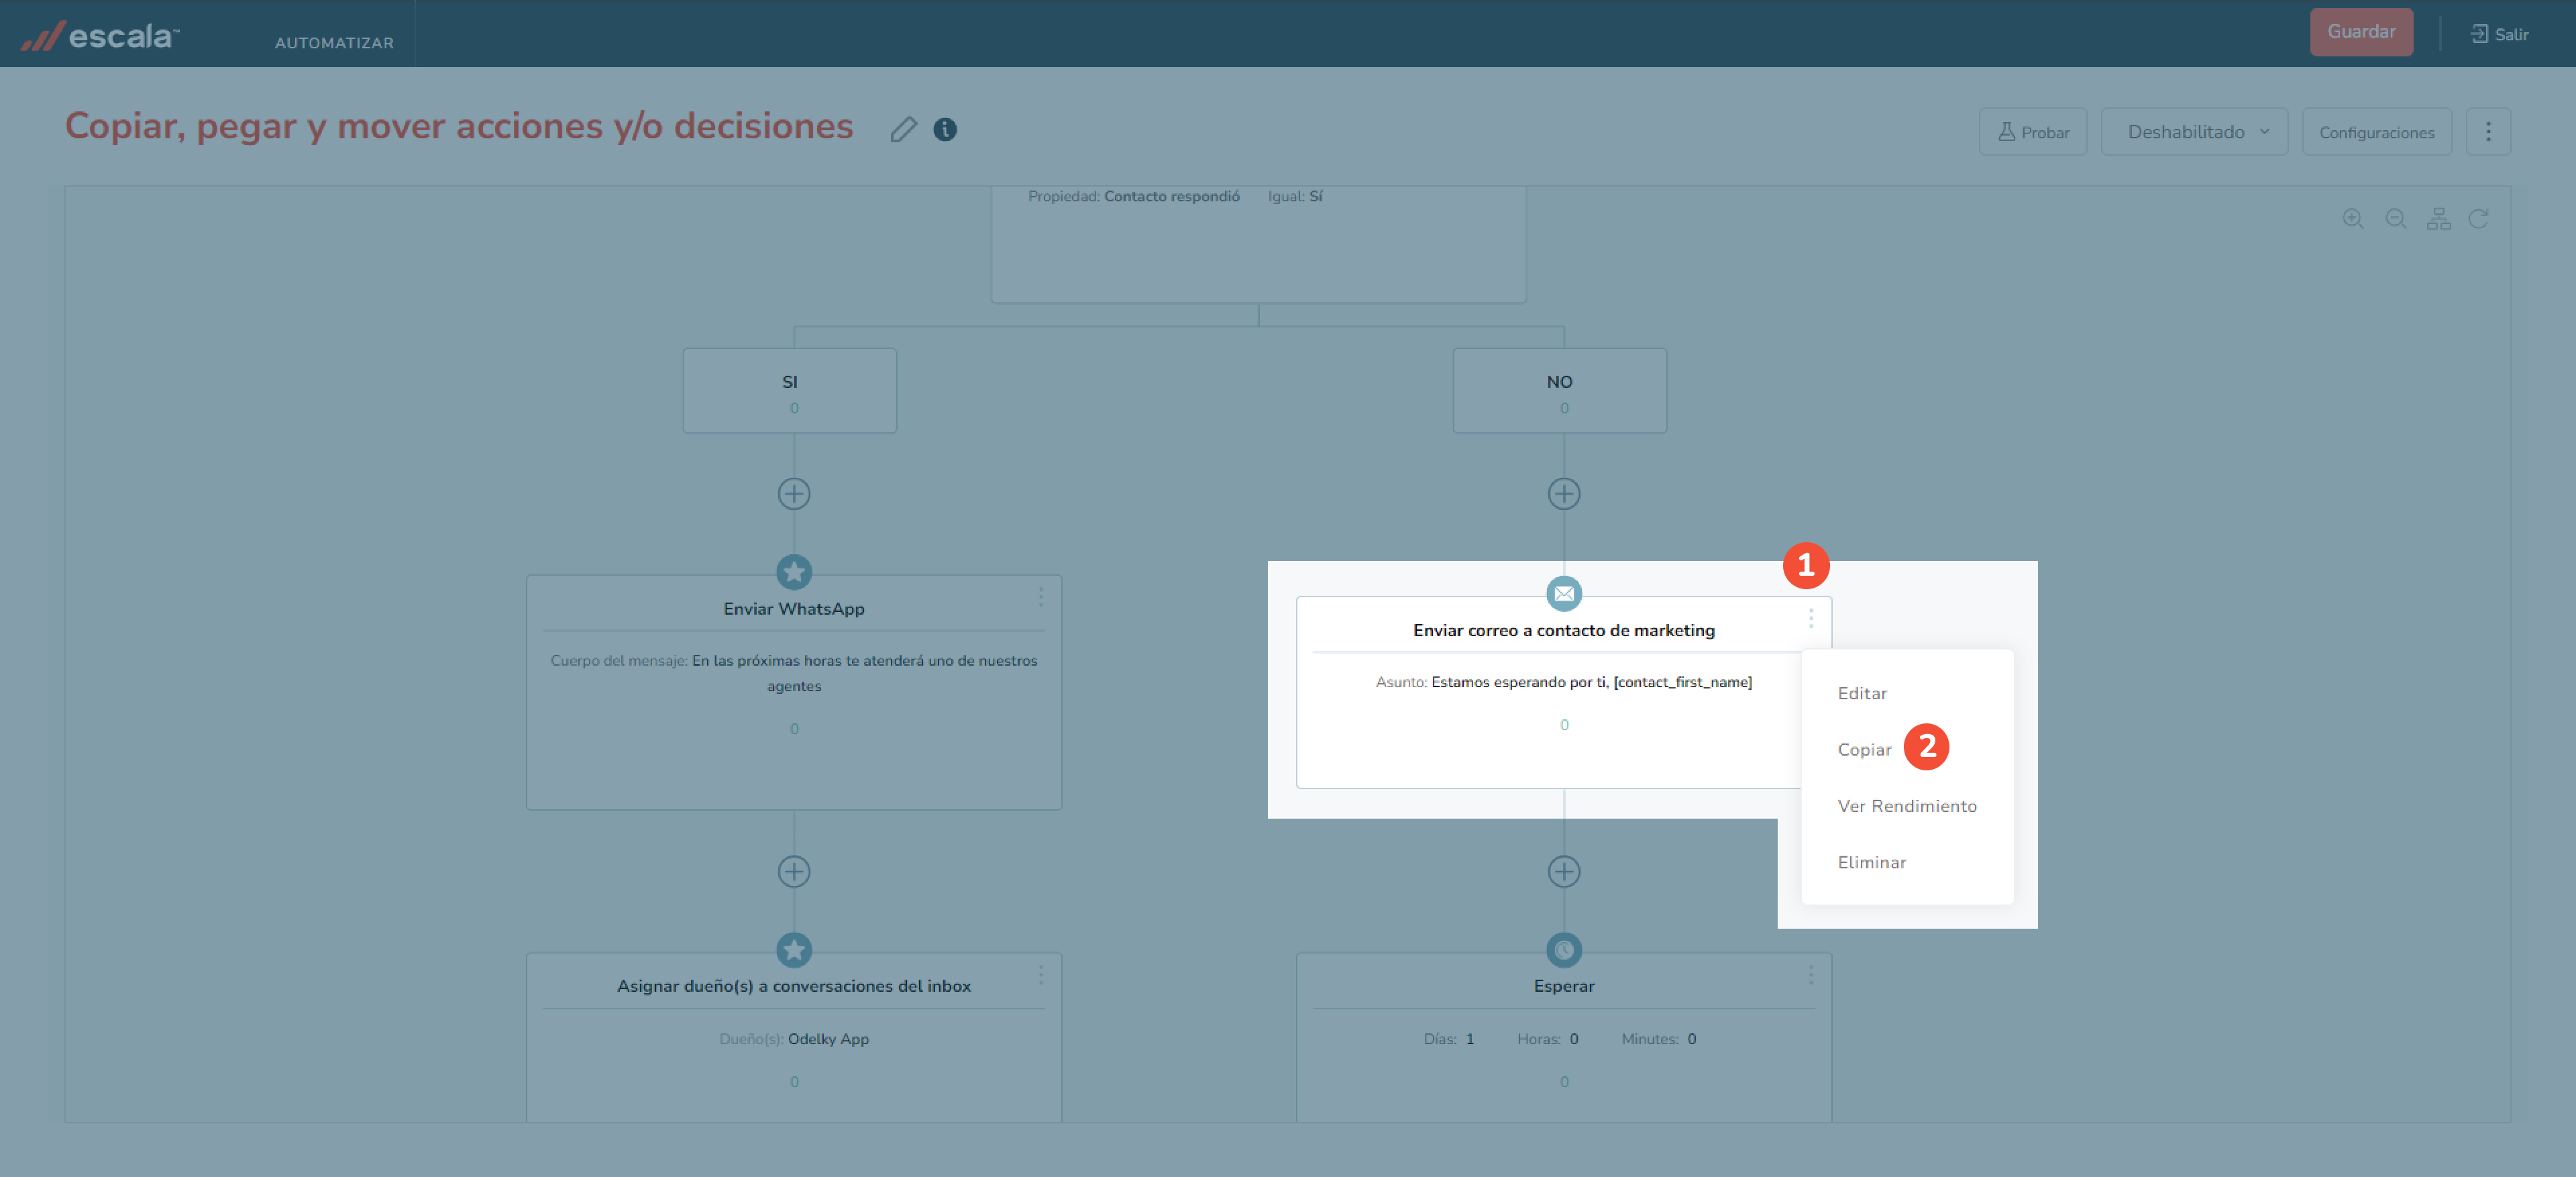
Task: Select the NO branch box
Action: (1559, 391)
